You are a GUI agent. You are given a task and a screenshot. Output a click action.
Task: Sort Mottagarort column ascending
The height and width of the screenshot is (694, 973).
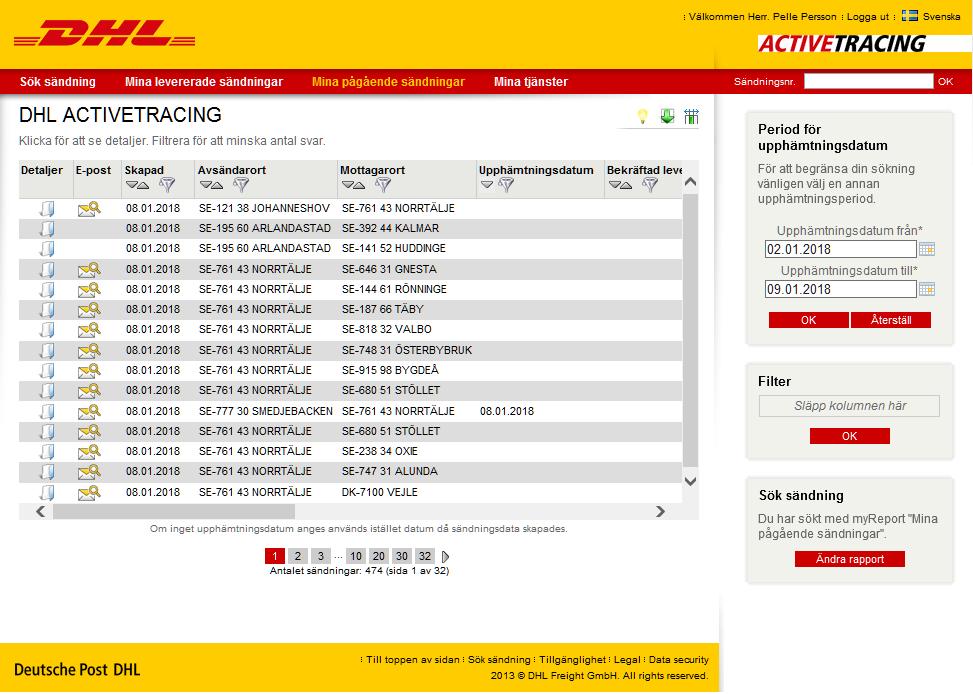pos(359,185)
